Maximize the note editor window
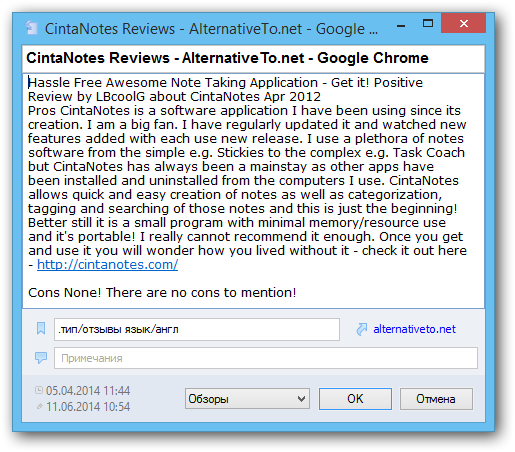The height and width of the screenshot is (452, 515). 428,24
